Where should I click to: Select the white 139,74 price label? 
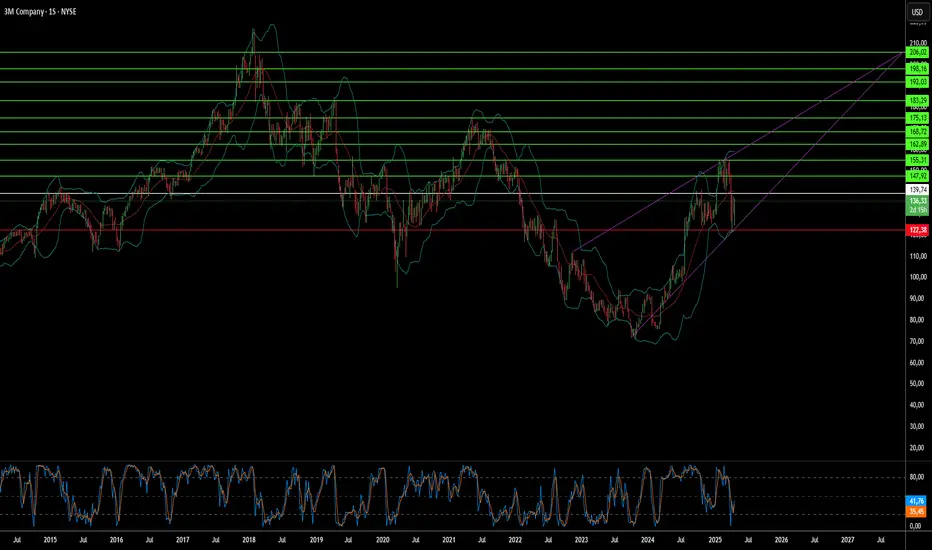coord(917,190)
